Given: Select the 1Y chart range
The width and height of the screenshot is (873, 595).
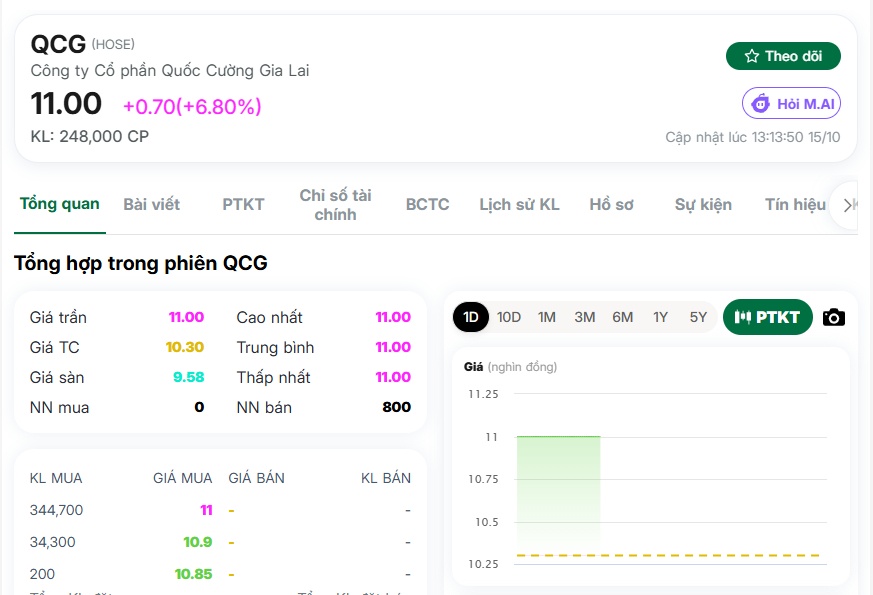Looking at the screenshot, I should [660, 317].
